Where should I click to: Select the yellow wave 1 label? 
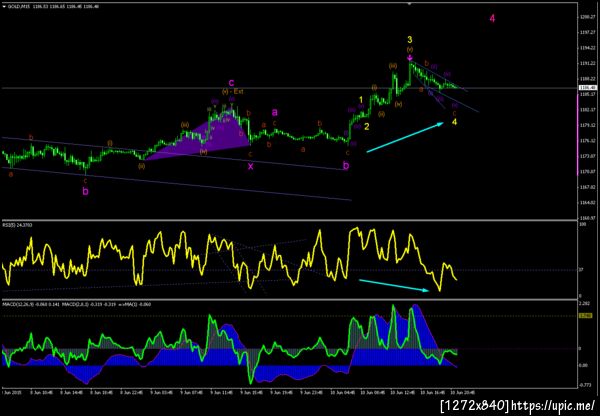pos(361,100)
